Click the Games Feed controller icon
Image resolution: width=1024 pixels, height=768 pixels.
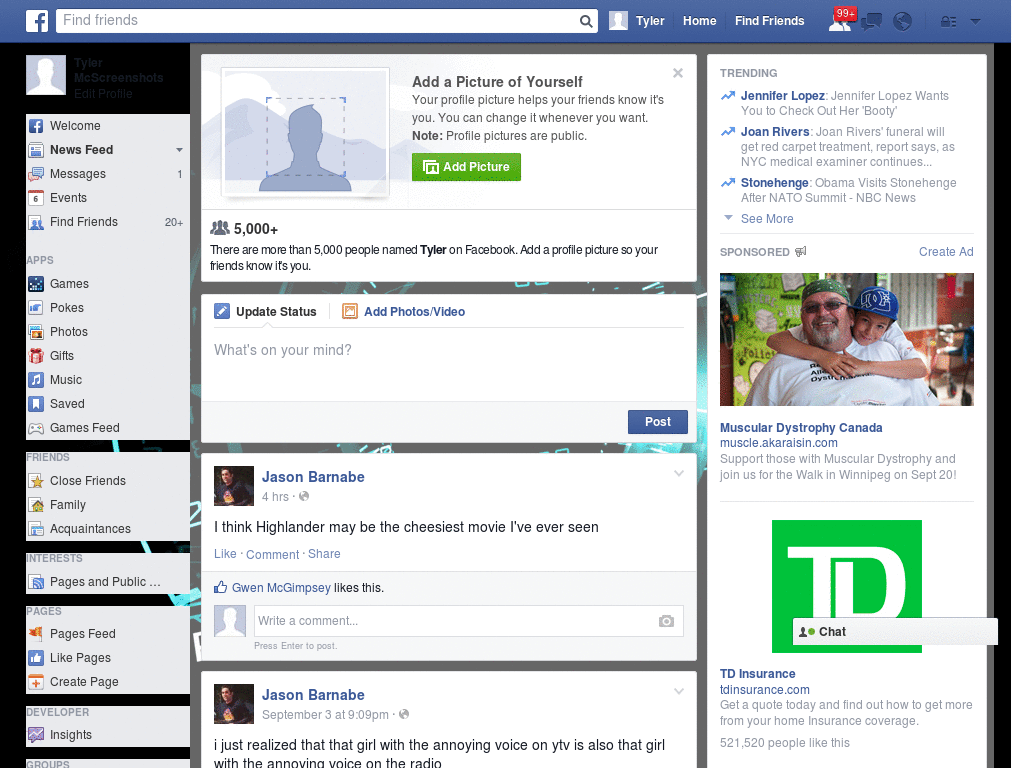click(36, 428)
